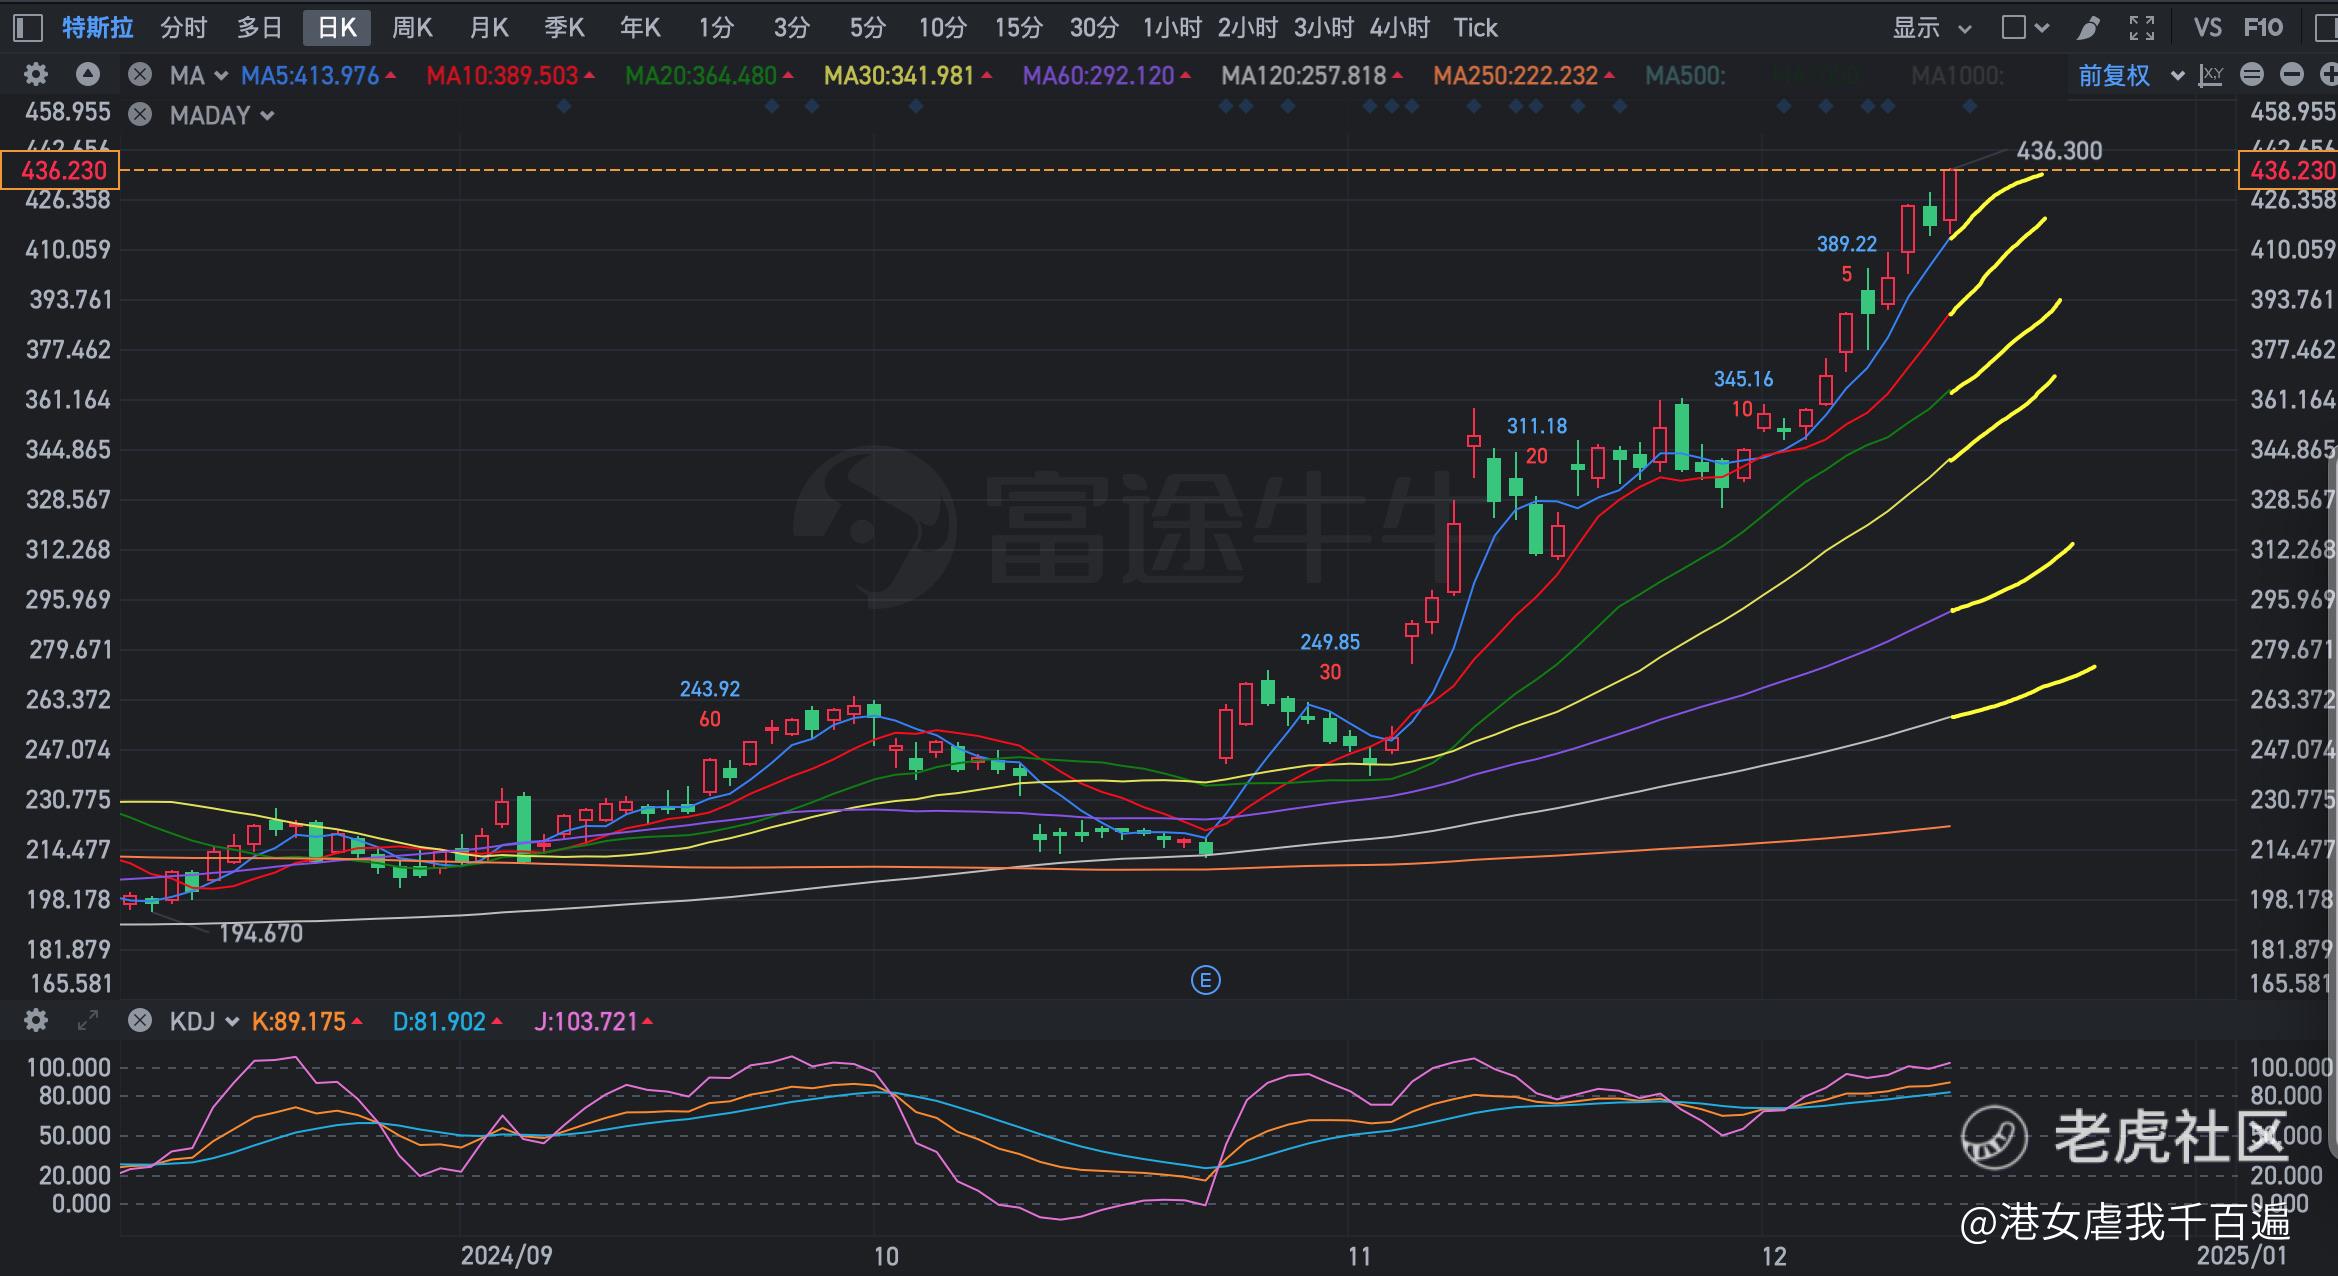Click the earnings E marker
Image resolution: width=2338 pixels, height=1276 pixels.
[x=1205, y=981]
